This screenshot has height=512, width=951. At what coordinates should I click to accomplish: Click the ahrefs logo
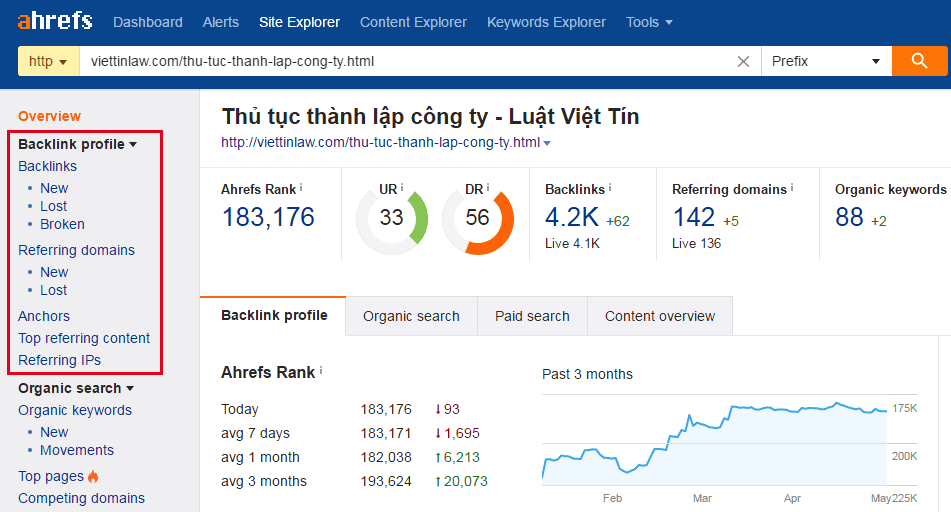coord(55,21)
